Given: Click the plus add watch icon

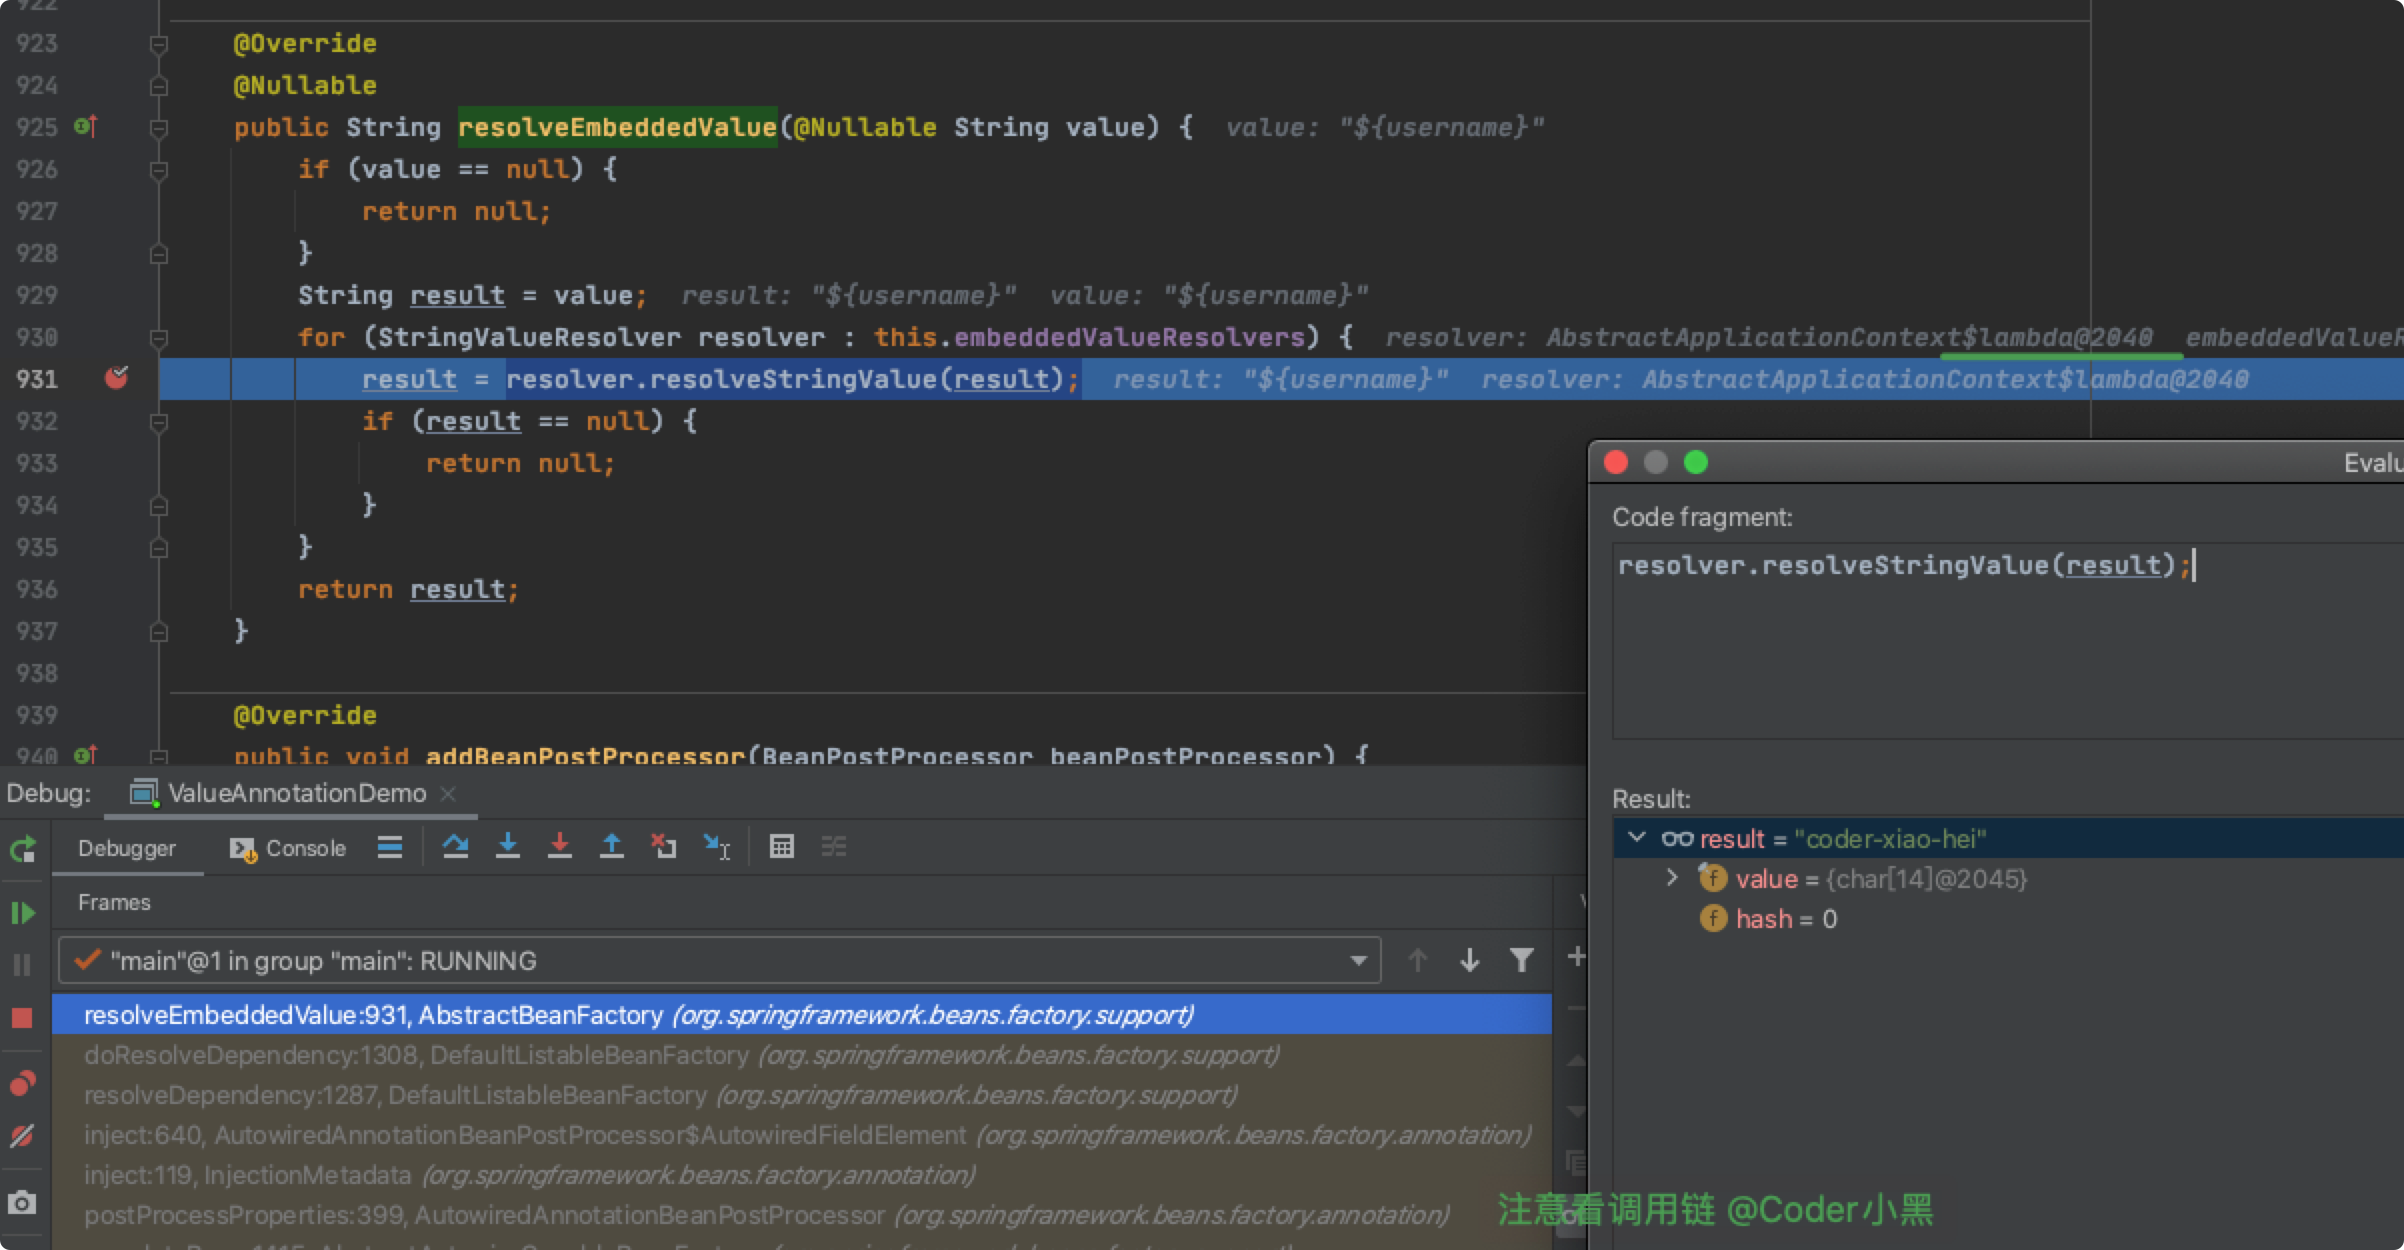Looking at the screenshot, I should (1577, 957).
